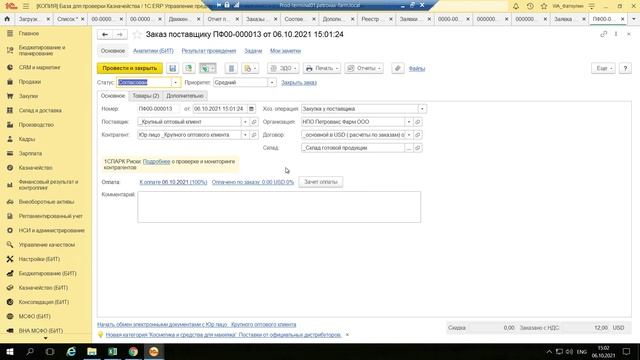
Task: Click the favorites star beside the order title
Action: (x=137, y=35)
